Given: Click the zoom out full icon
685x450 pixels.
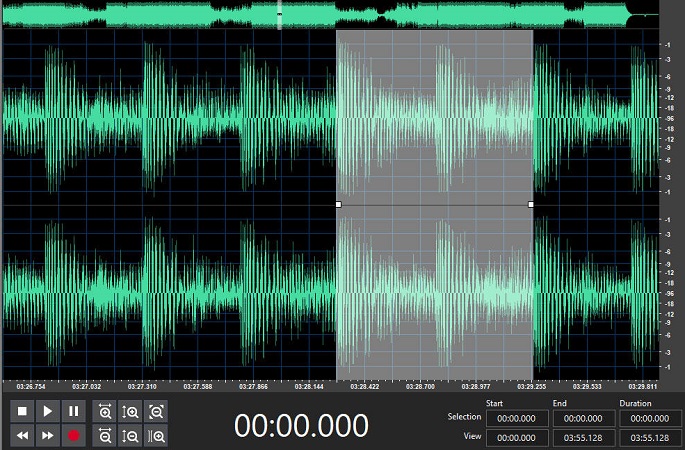Looking at the screenshot, I should (x=156, y=411).
